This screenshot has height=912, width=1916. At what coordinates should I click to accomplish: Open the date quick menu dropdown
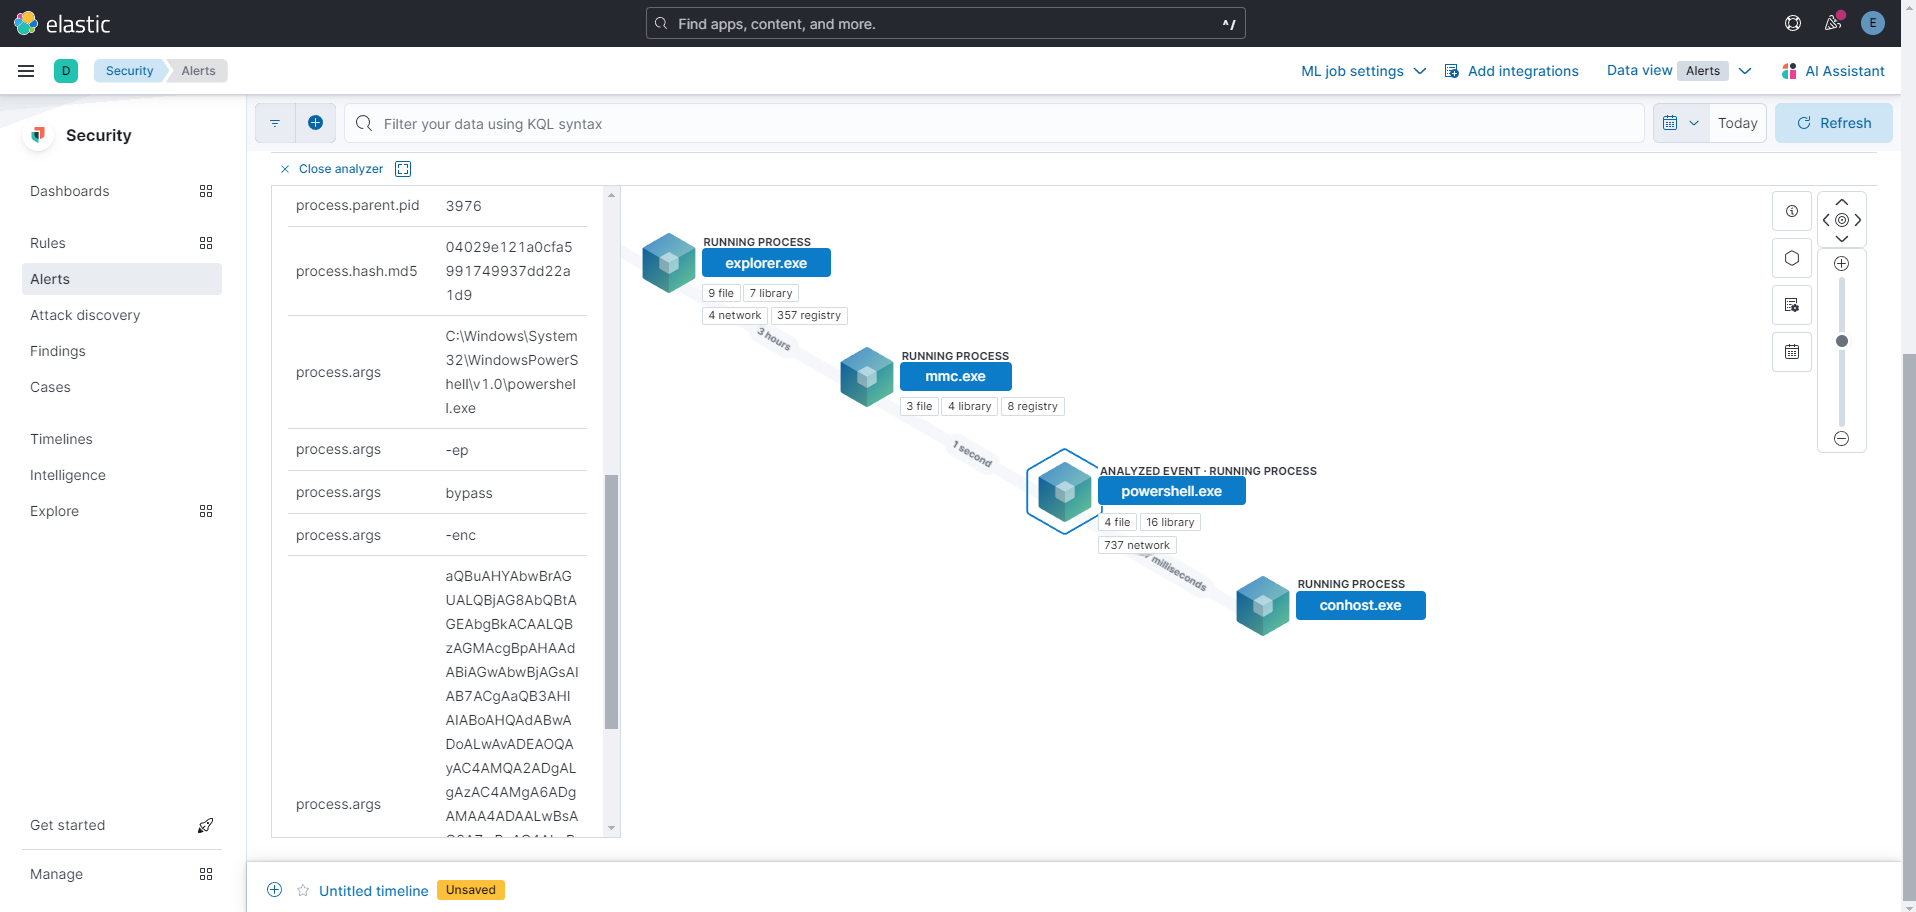[1680, 123]
